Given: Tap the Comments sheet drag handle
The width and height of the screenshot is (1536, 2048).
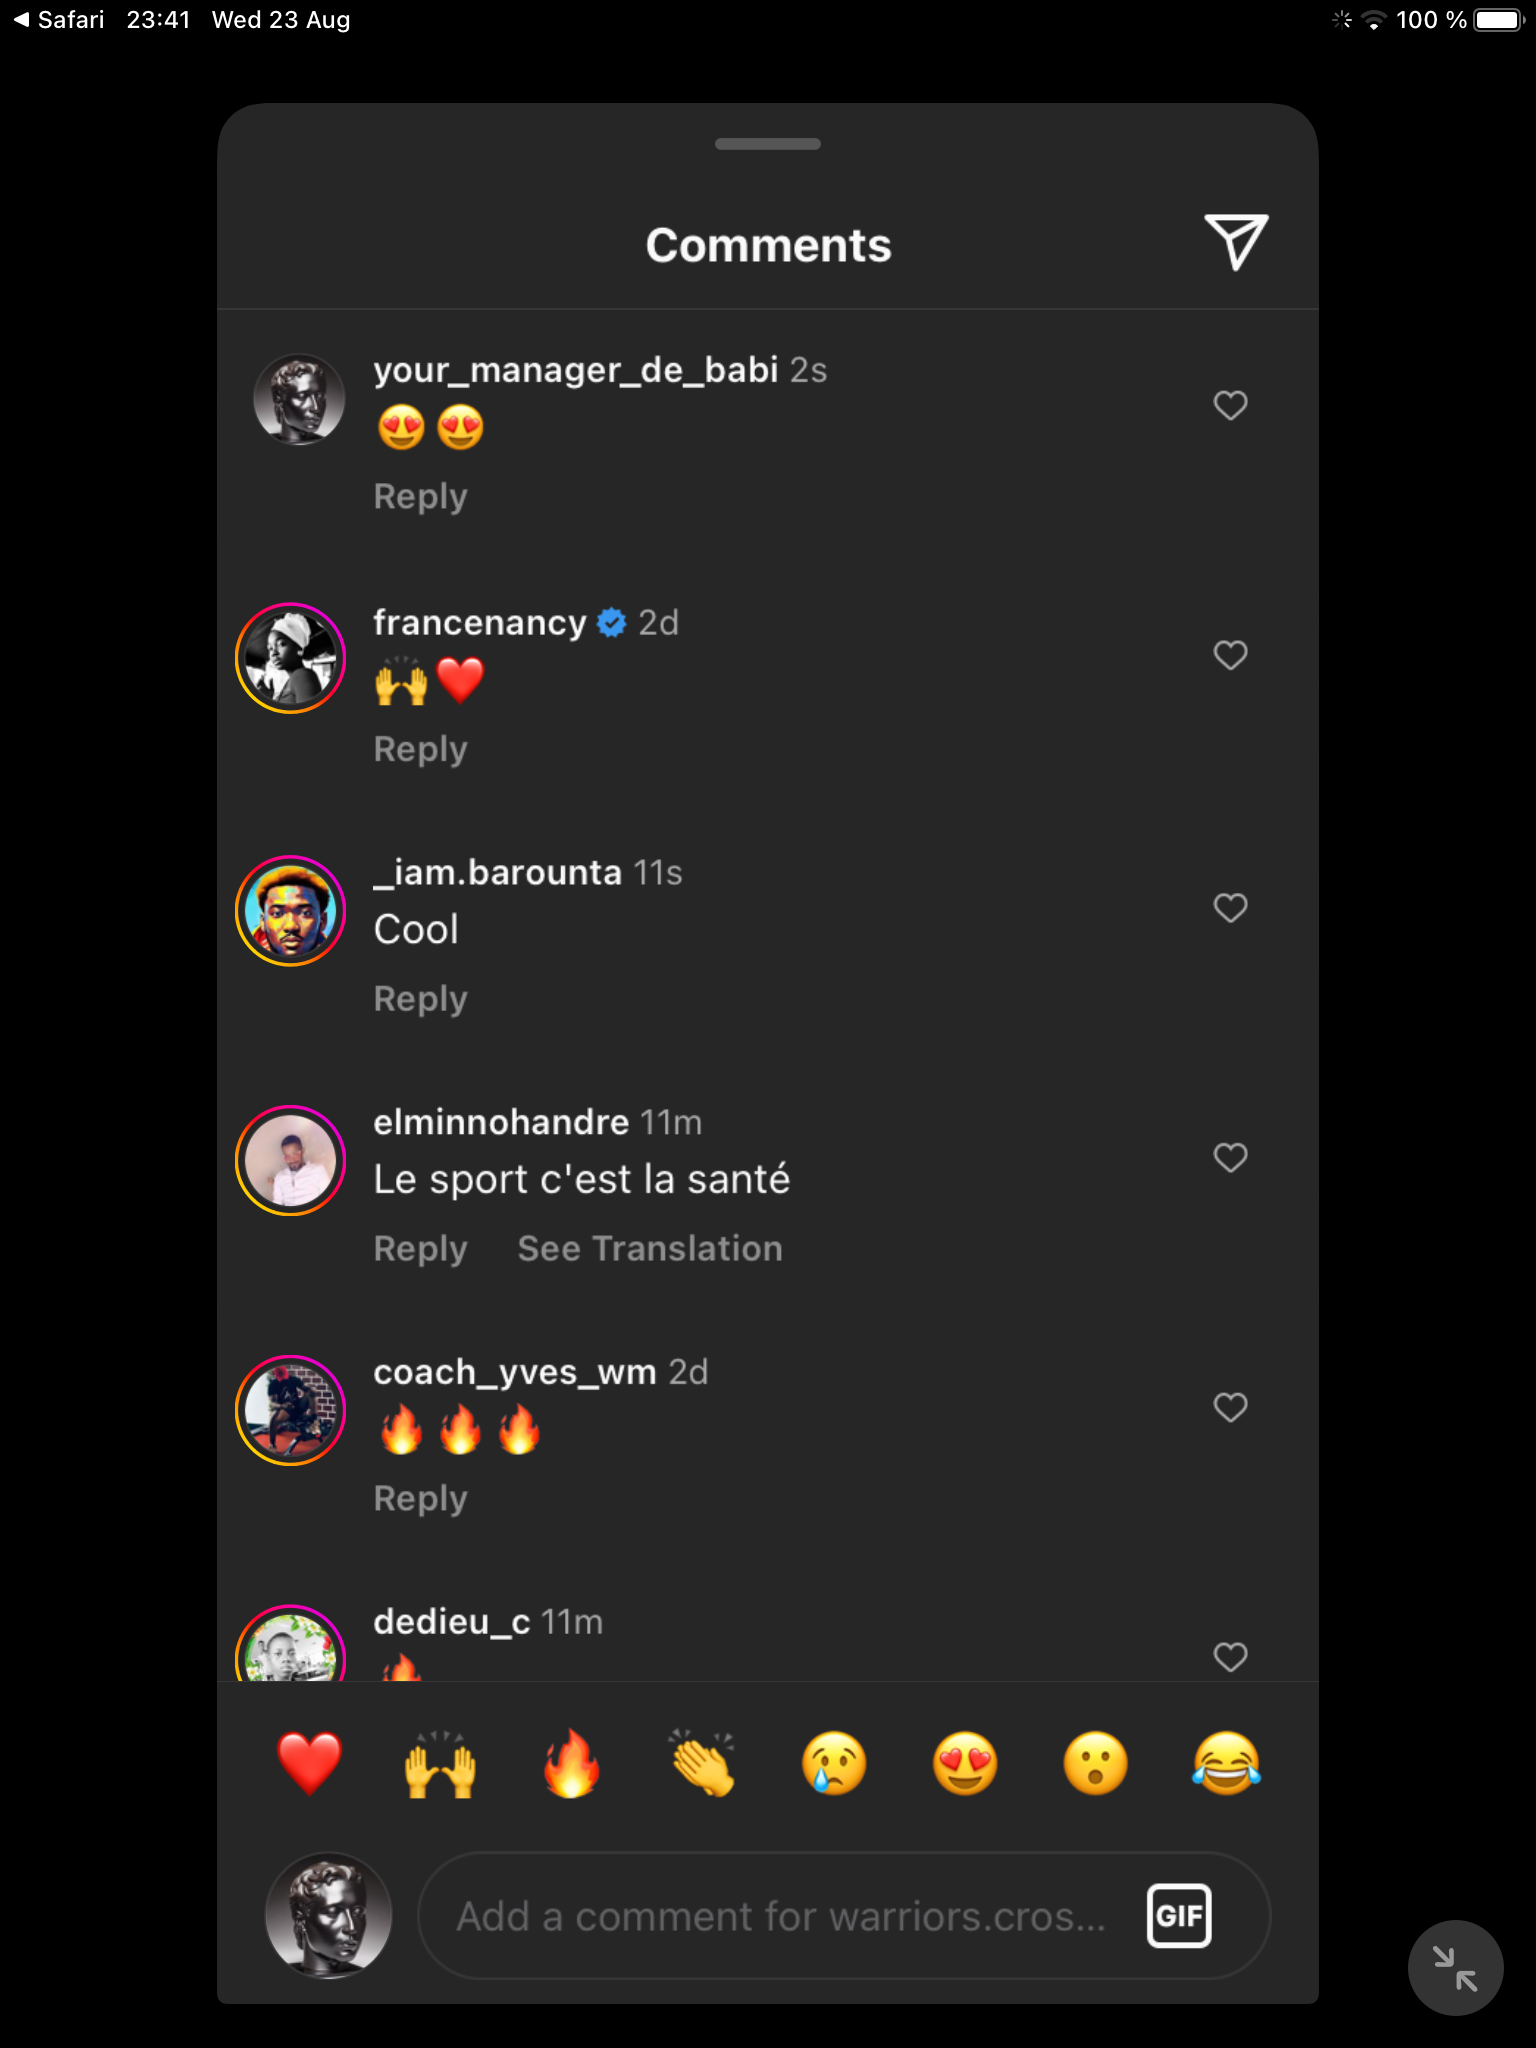Looking at the screenshot, I should (768, 144).
